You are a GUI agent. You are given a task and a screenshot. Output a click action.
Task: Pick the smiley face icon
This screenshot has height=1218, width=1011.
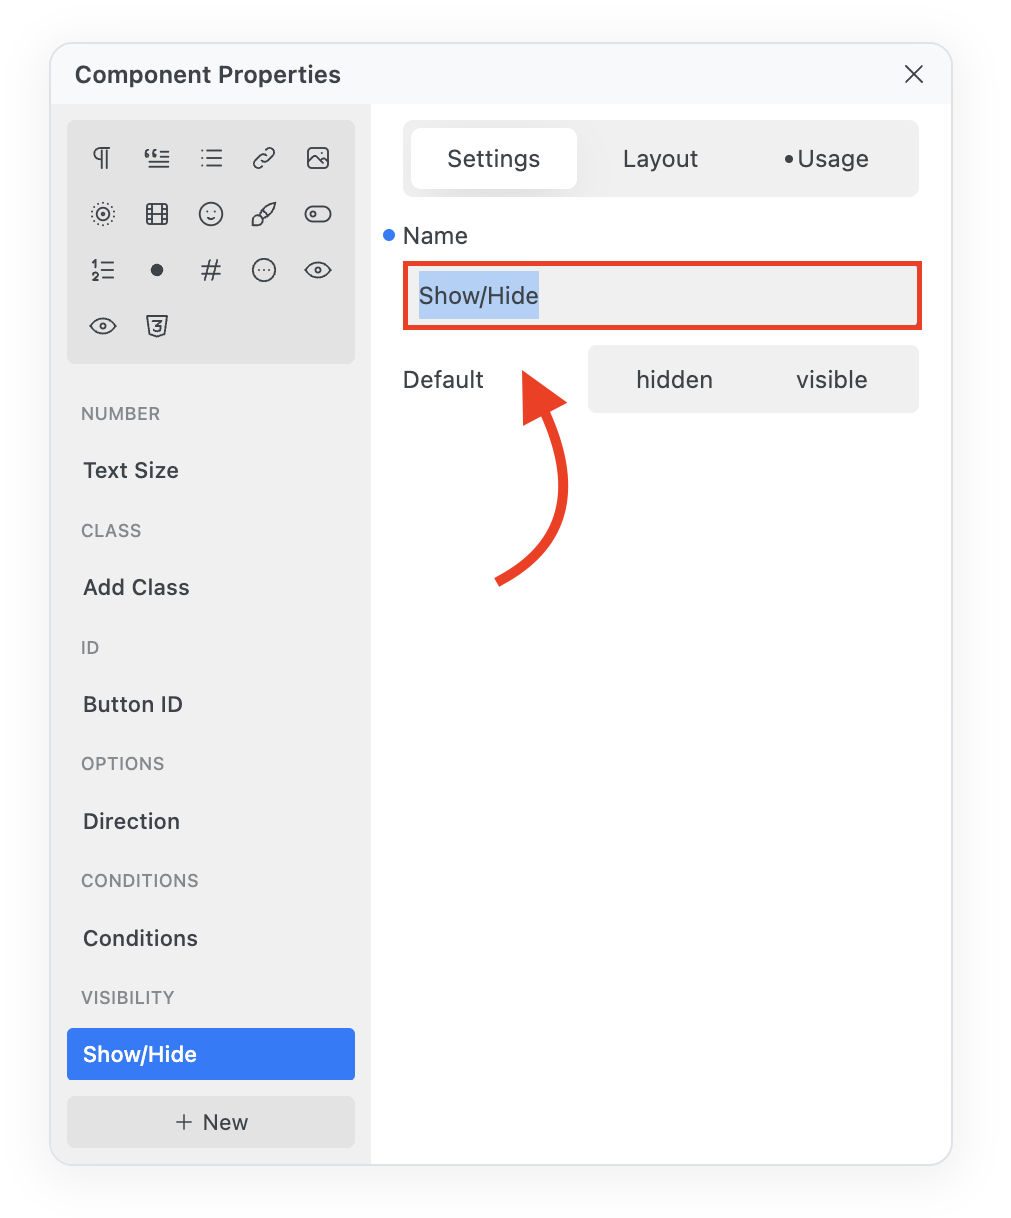[x=211, y=214]
